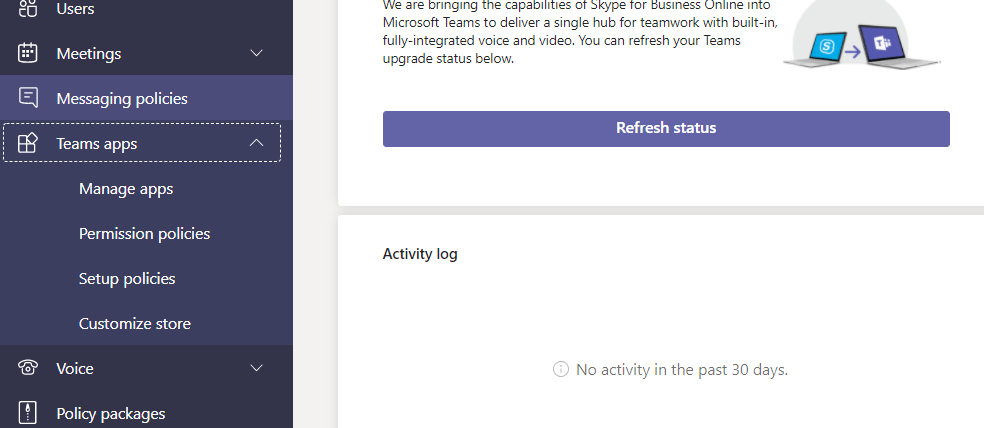Open Permission policies page
The image size is (984, 428).
(x=145, y=234)
